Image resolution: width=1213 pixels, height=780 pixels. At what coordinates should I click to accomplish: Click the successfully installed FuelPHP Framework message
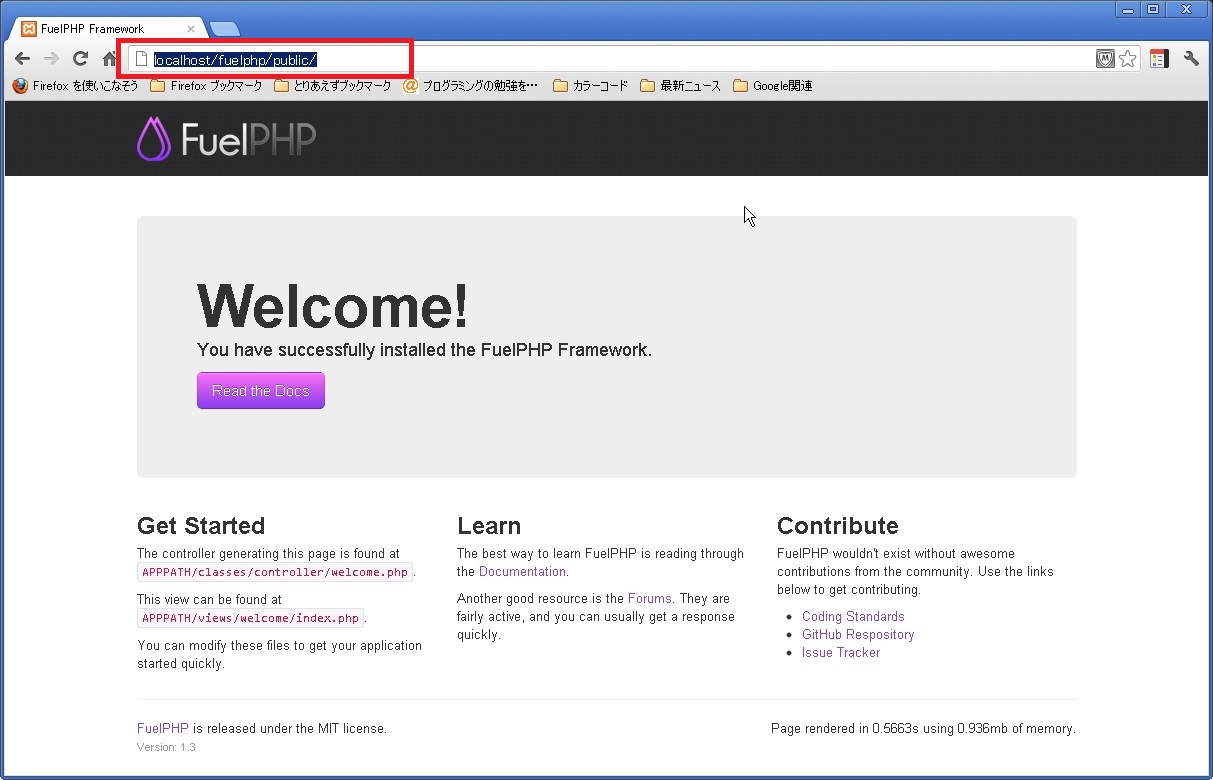coord(424,350)
